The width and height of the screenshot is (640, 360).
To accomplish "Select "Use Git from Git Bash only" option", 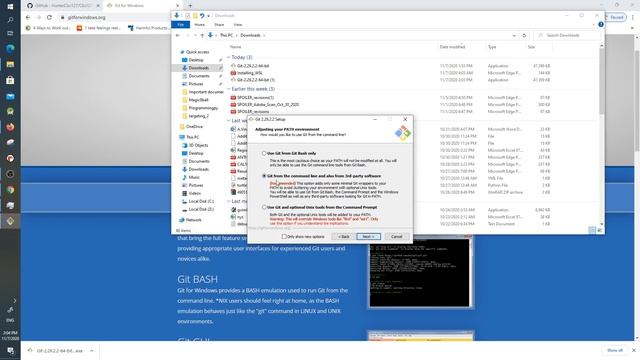I will (264, 153).
